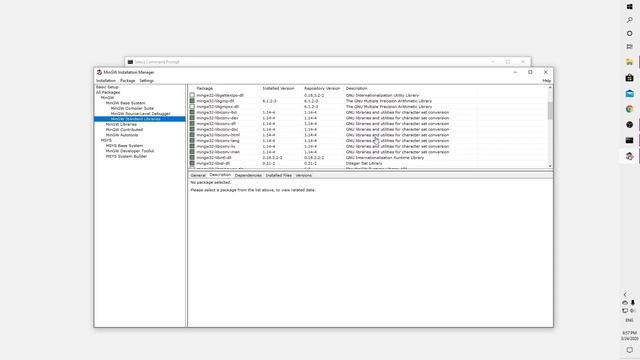Open the Mail app on the taskbar

click(629, 93)
